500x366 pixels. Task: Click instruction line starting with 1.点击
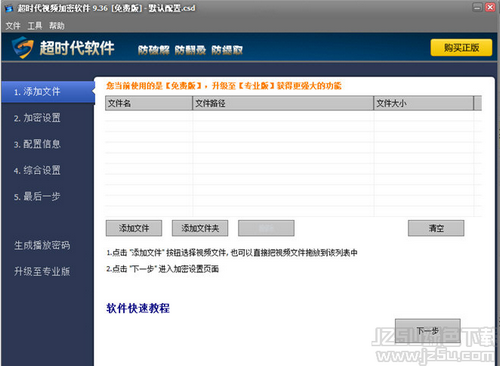tap(232, 253)
